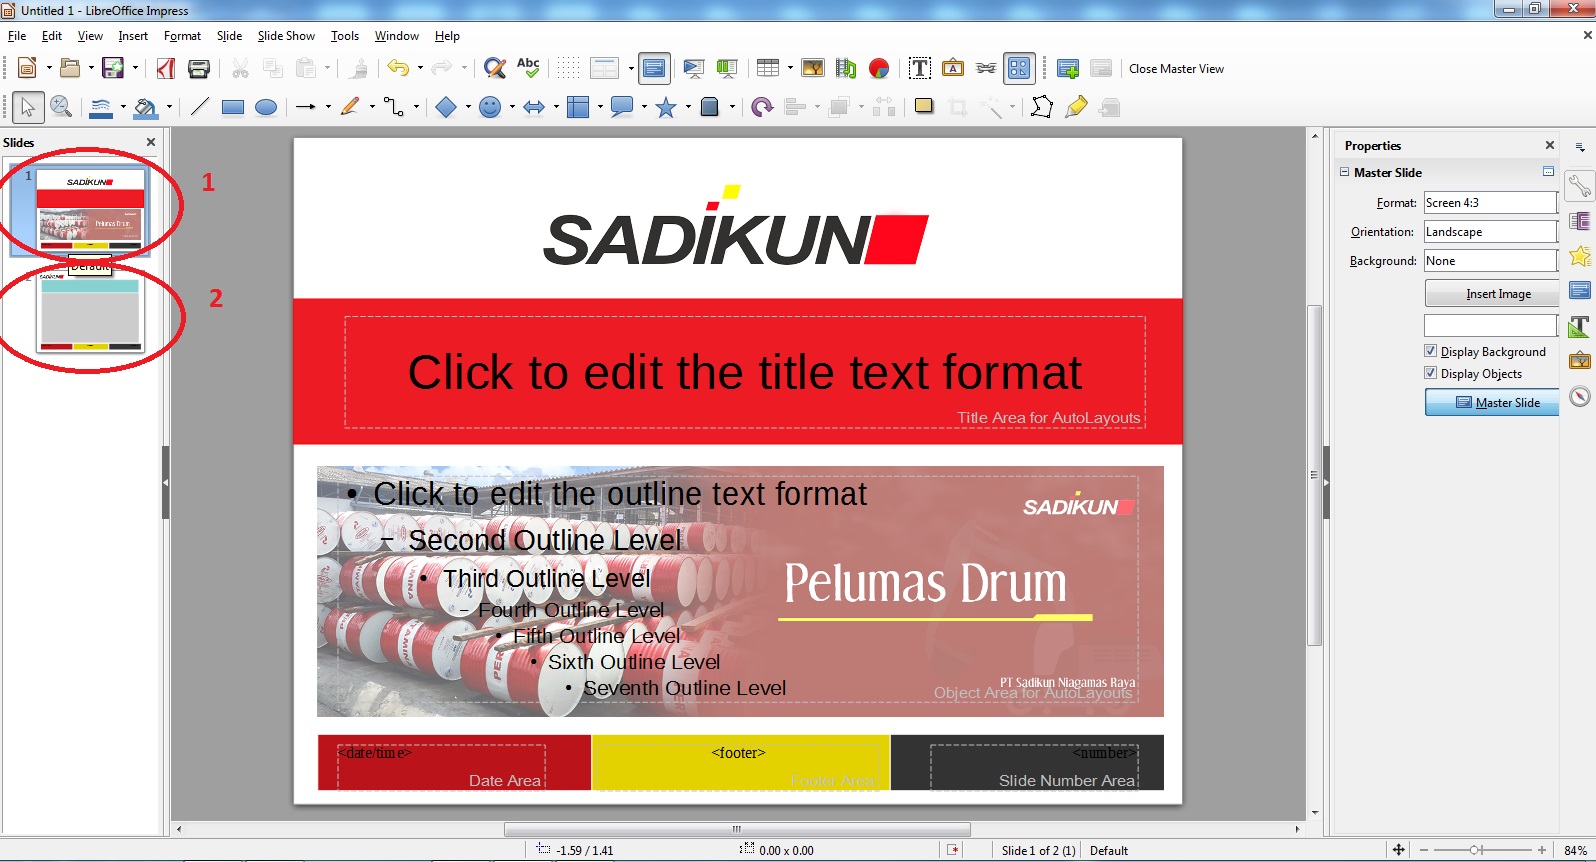Select the Line drawing tool
Image resolution: width=1596 pixels, height=862 pixels.
[200, 107]
